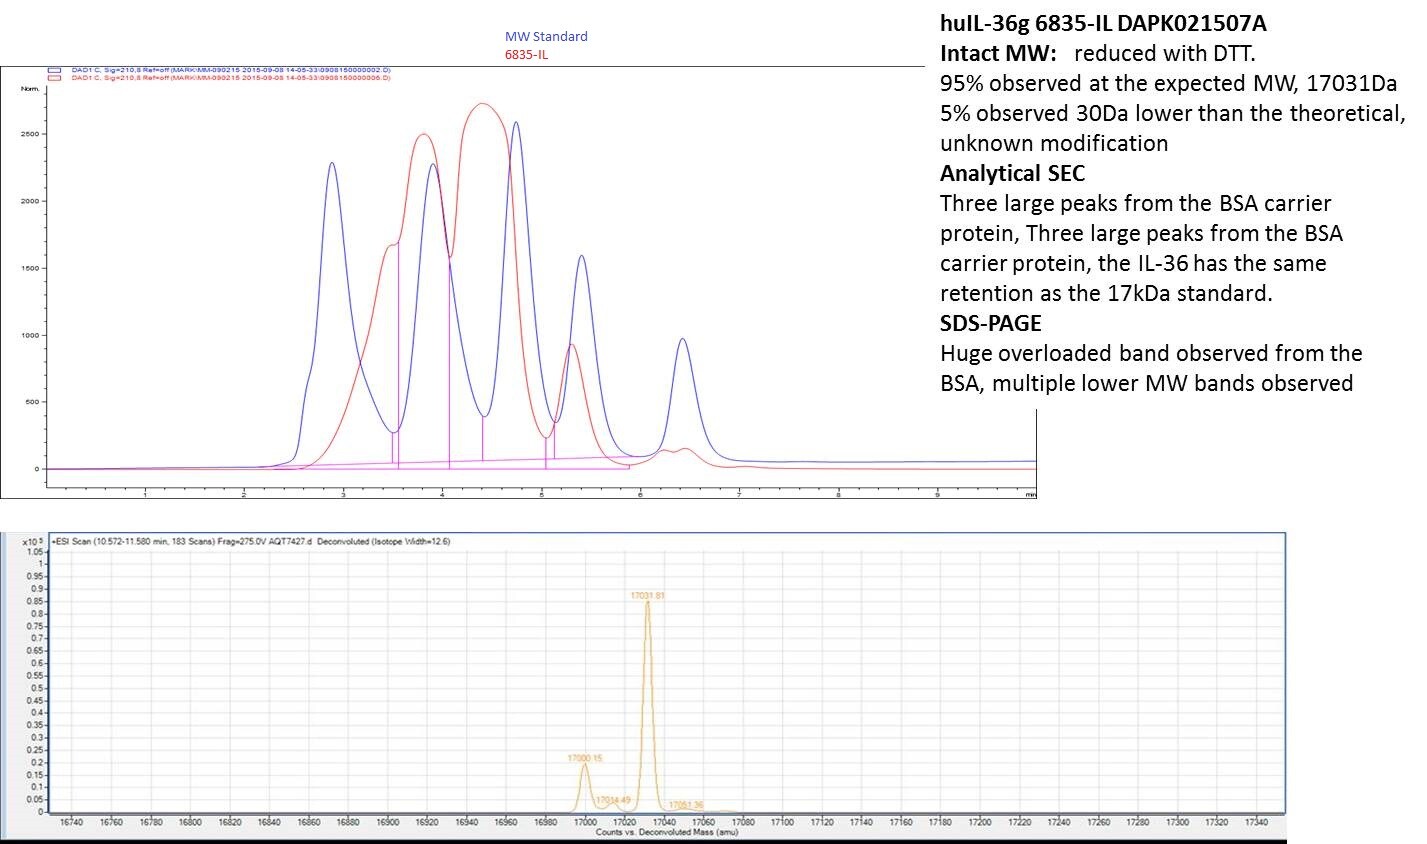Click the 'Intact MW:' heading

click(998, 53)
